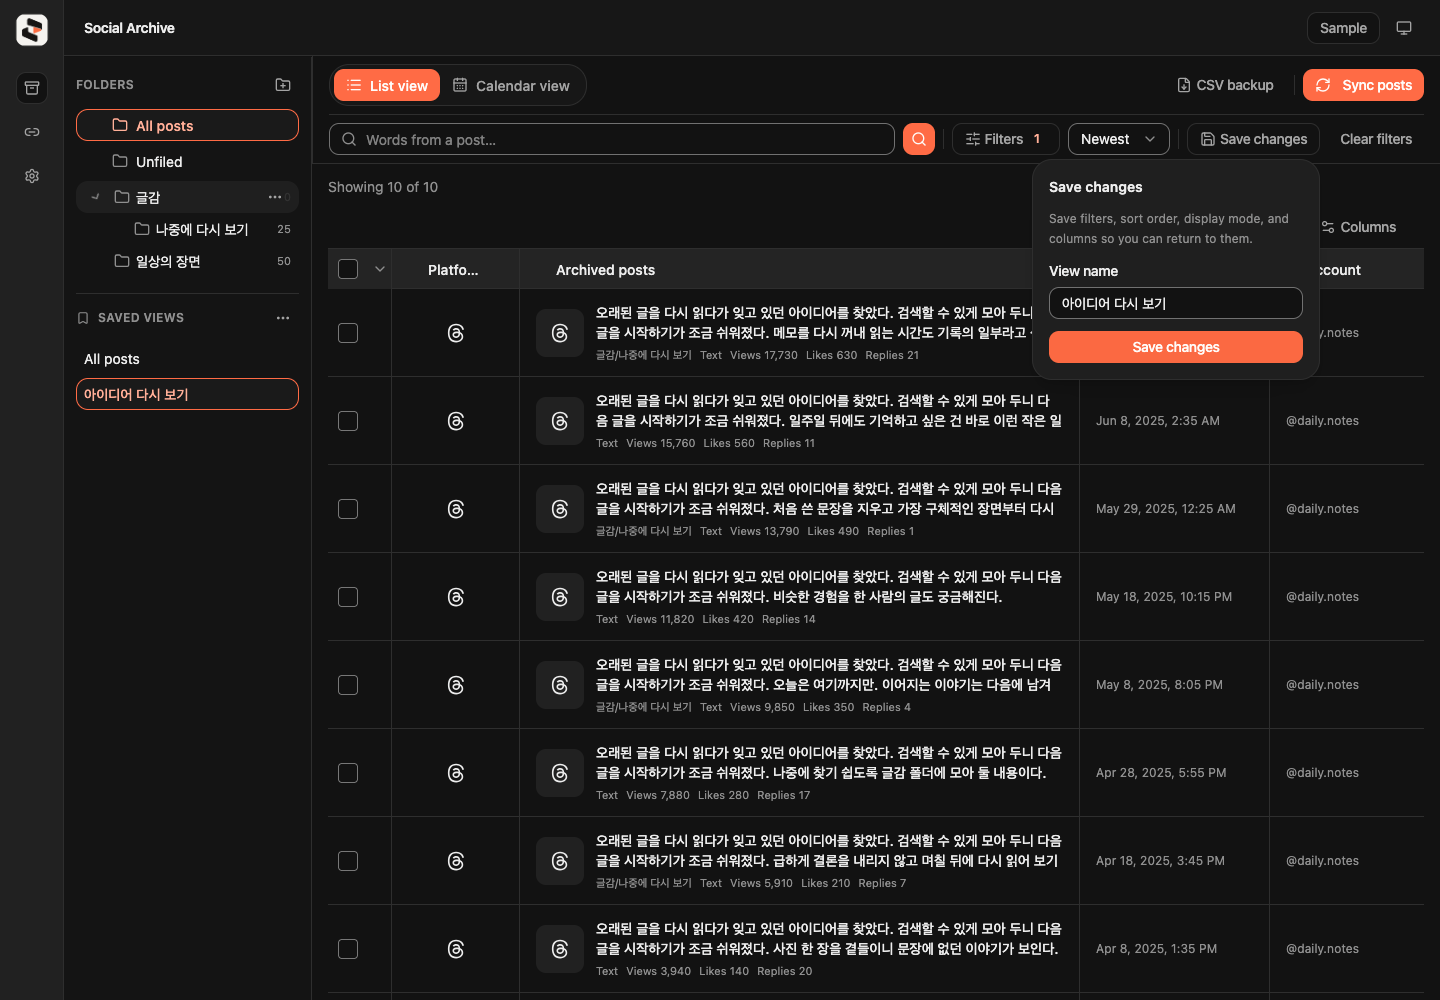This screenshot has height=1000, width=1440.
Task: Click Threads platform icon in May 18 row
Action: point(456,597)
